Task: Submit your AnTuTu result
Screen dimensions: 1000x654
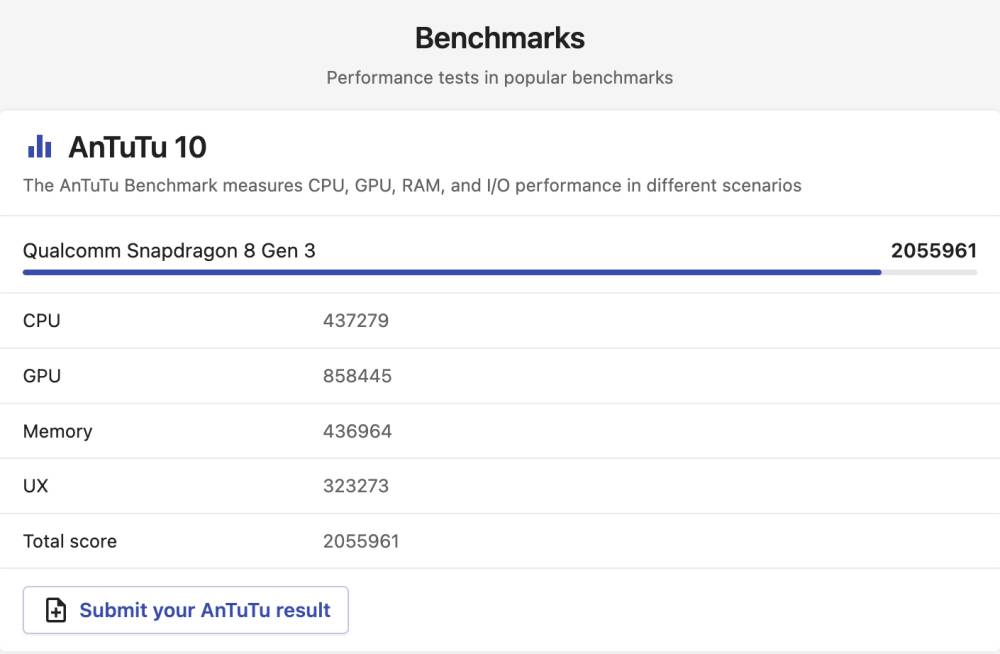Action: [186, 610]
